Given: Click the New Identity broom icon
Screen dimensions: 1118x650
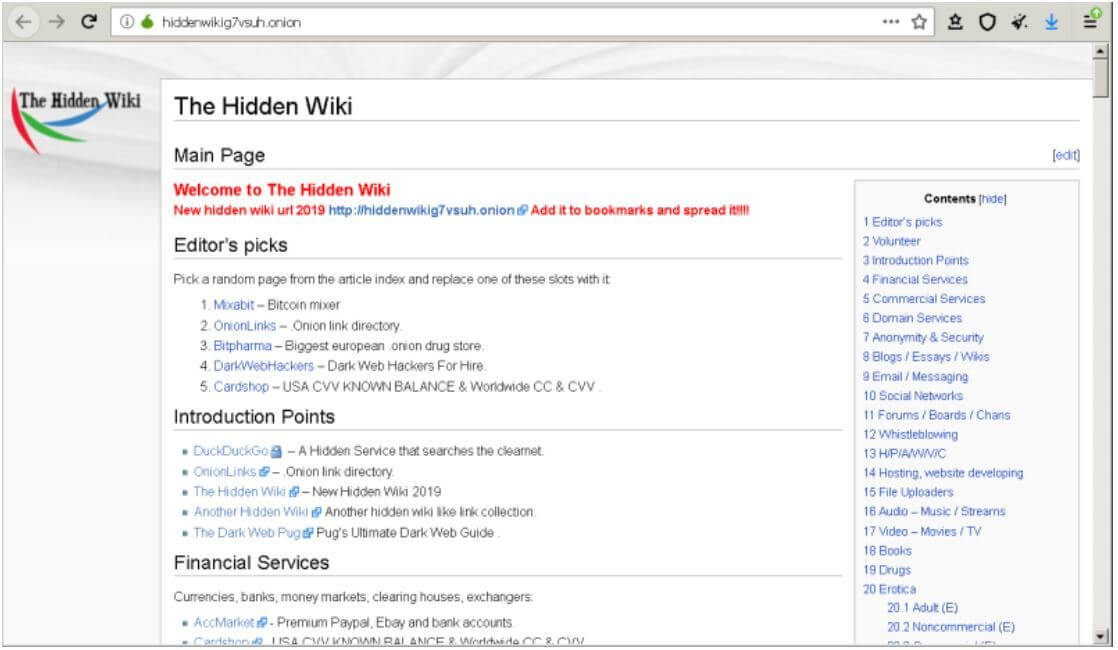Looking at the screenshot, I should pyautogui.click(x=1020, y=22).
